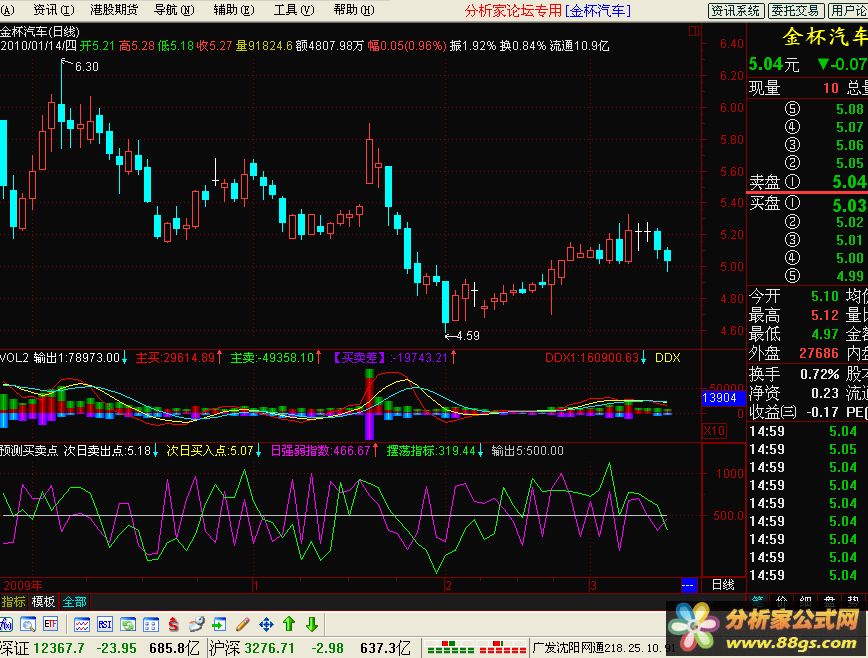Click the 次日卖出点:5.18 value
868x658 pixels.
[107, 451]
